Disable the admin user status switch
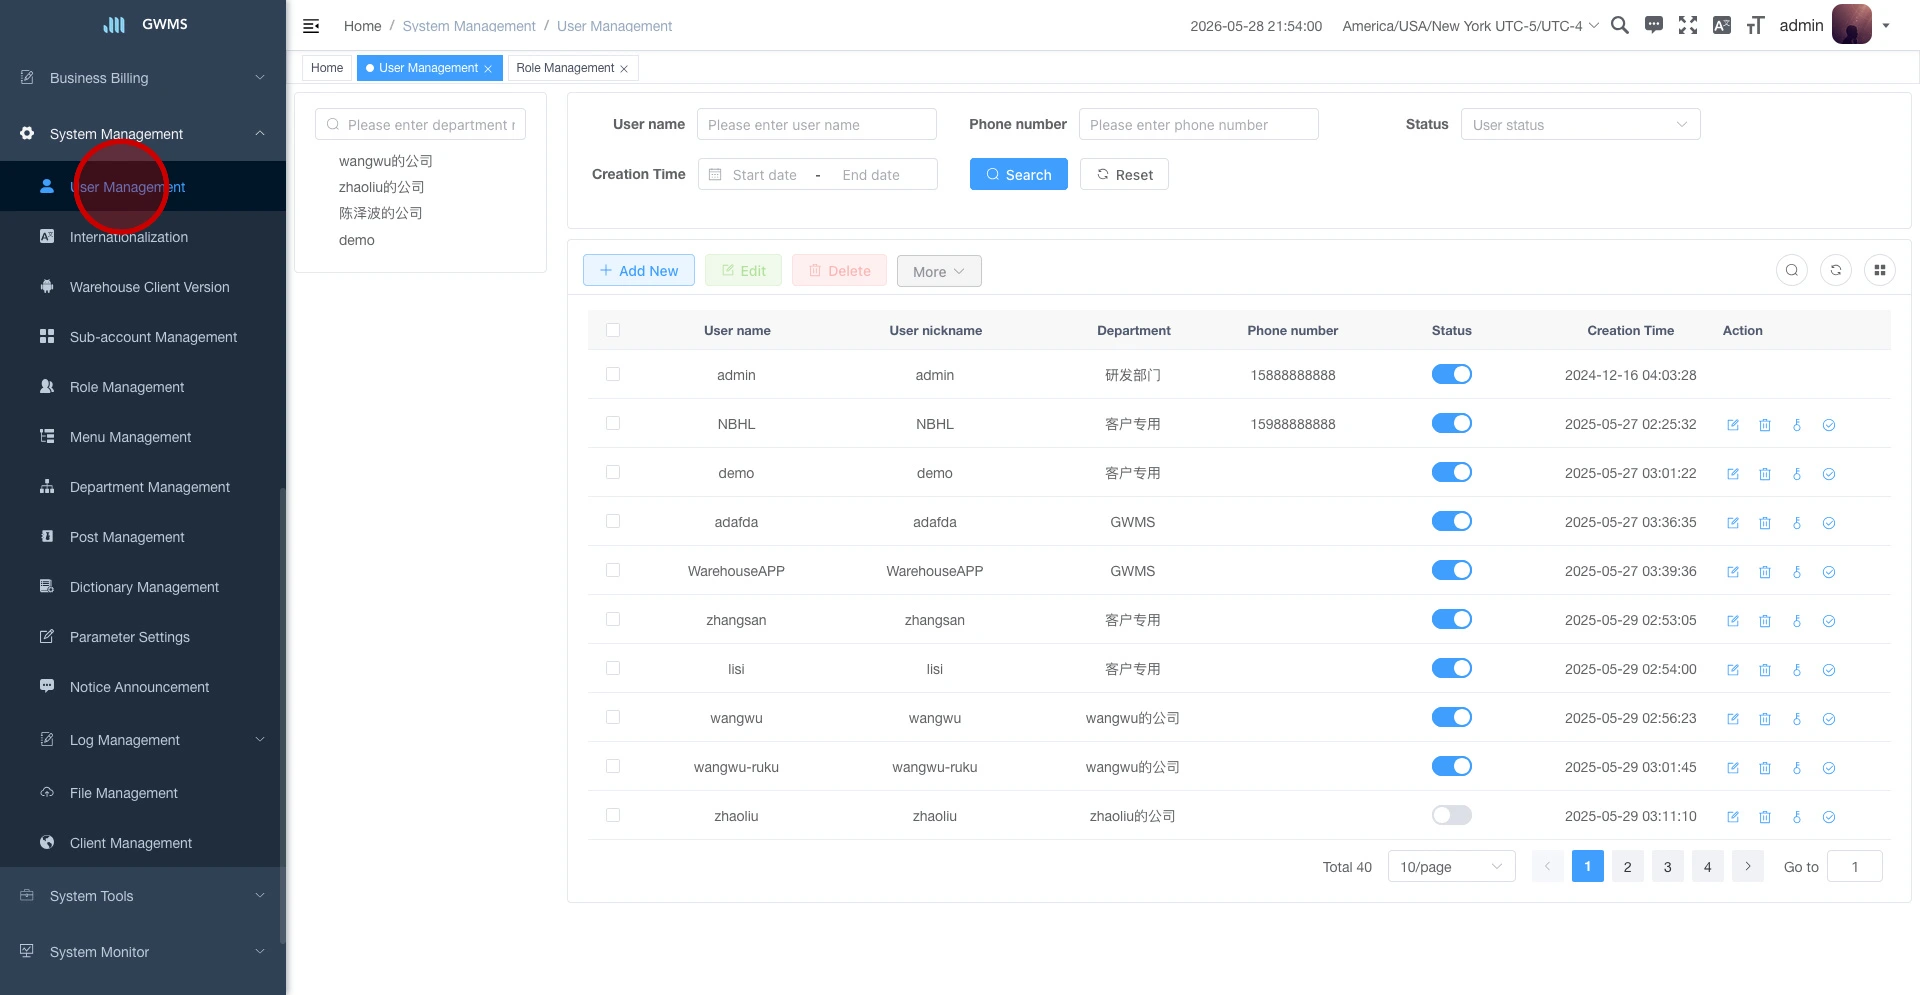1920x995 pixels. point(1452,374)
